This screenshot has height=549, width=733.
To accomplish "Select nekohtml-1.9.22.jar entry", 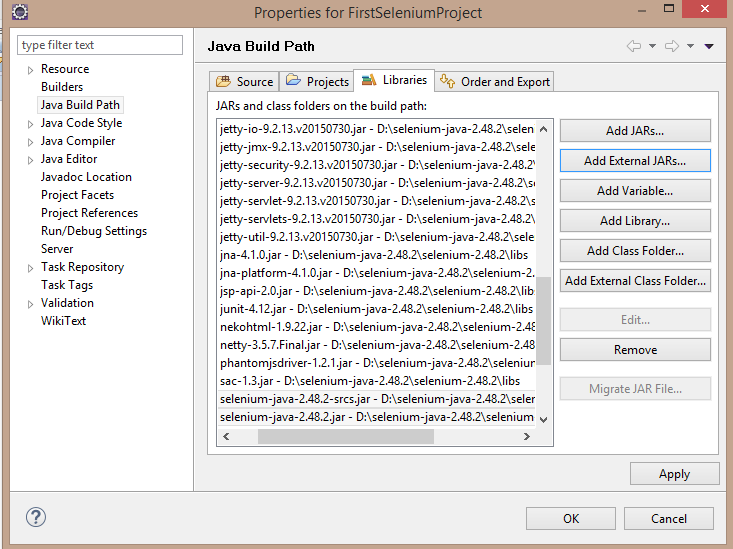I will click(377, 327).
